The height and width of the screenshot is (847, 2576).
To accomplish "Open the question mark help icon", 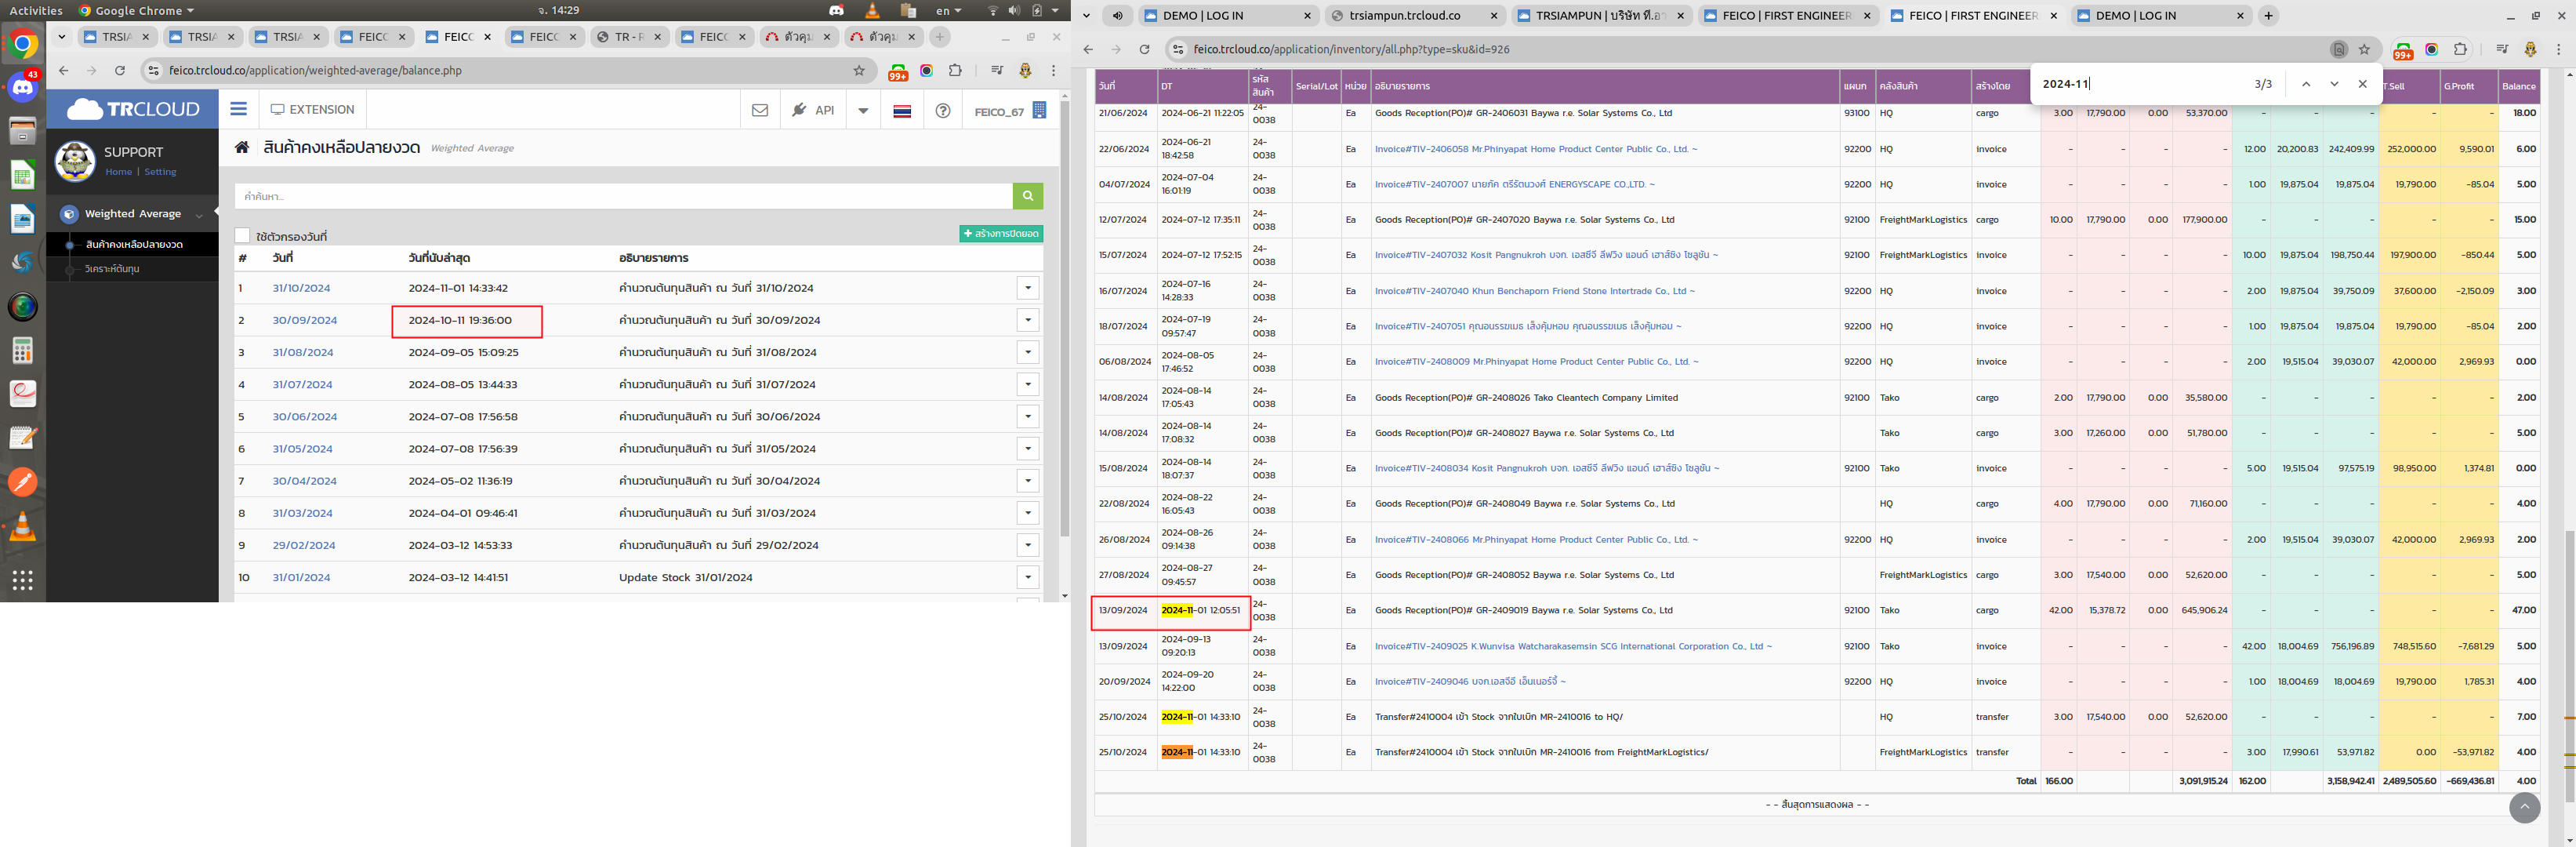I will pyautogui.click(x=942, y=111).
